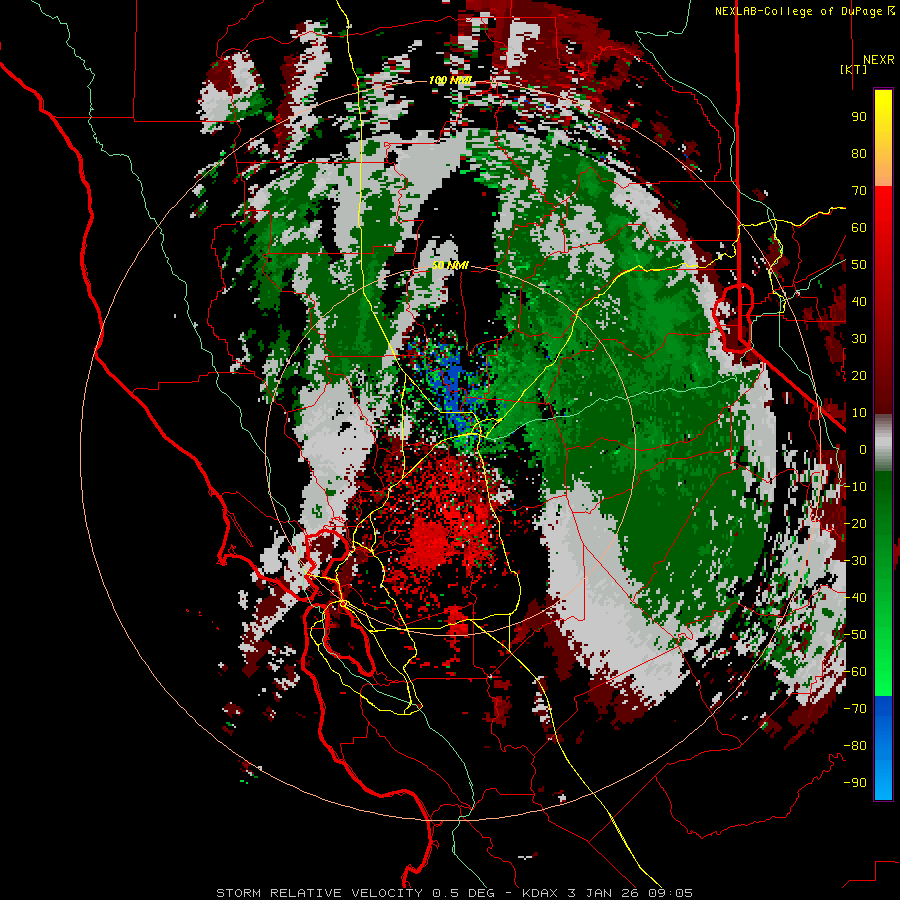The height and width of the screenshot is (900, 900).
Task: Click the KDAX 3 JAN 26 09:05 timestamp
Action: pyautogui.click(x=607, y=893)
